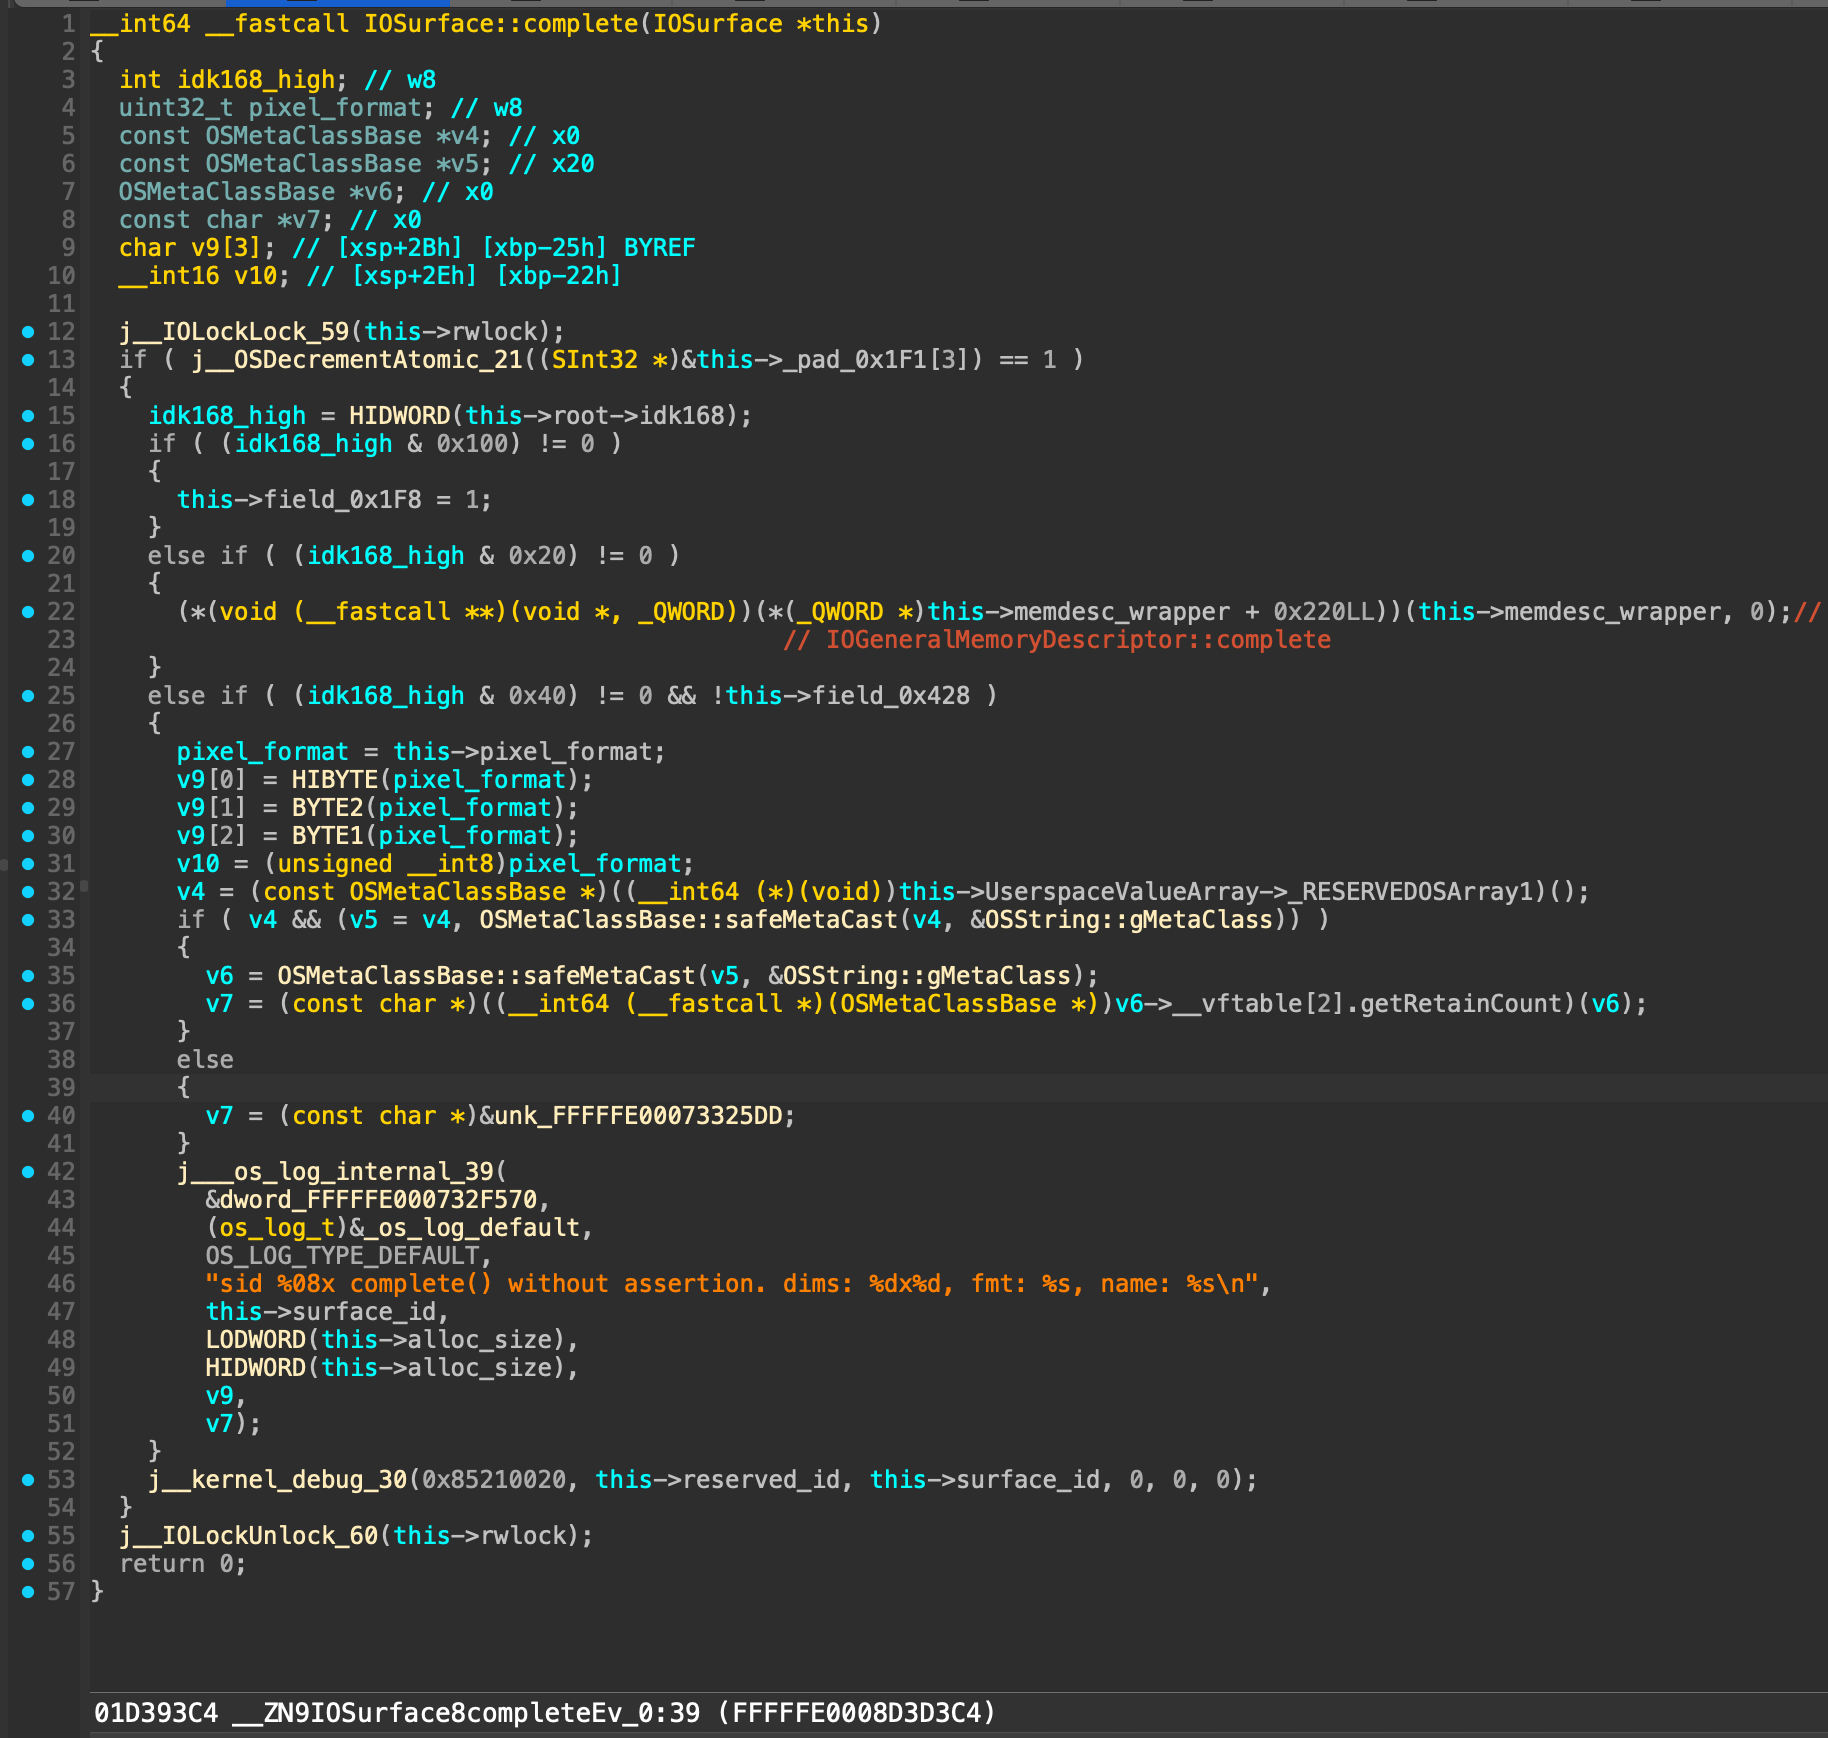Toggle breakpoint dot on line 18
This screenshot has height=1738, width=1828.
[x=28, y=500]
